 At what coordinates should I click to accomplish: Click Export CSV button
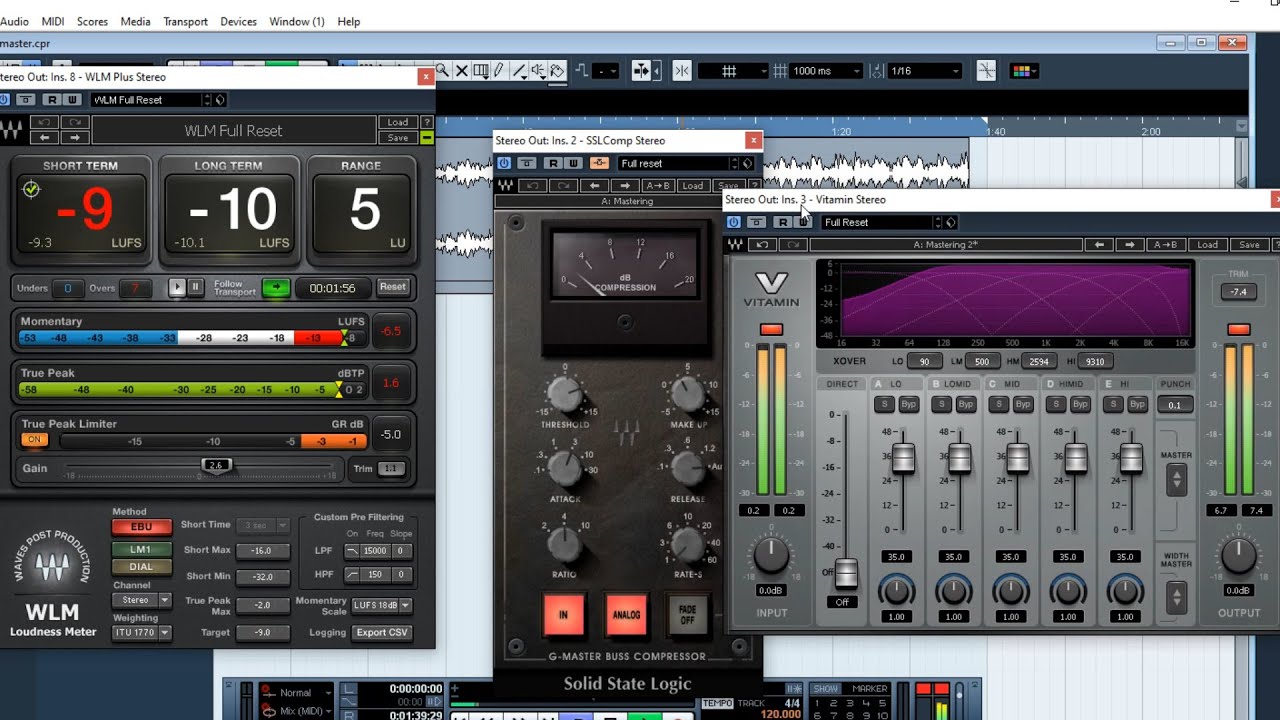pyautogui.click(x=382, y=633)
